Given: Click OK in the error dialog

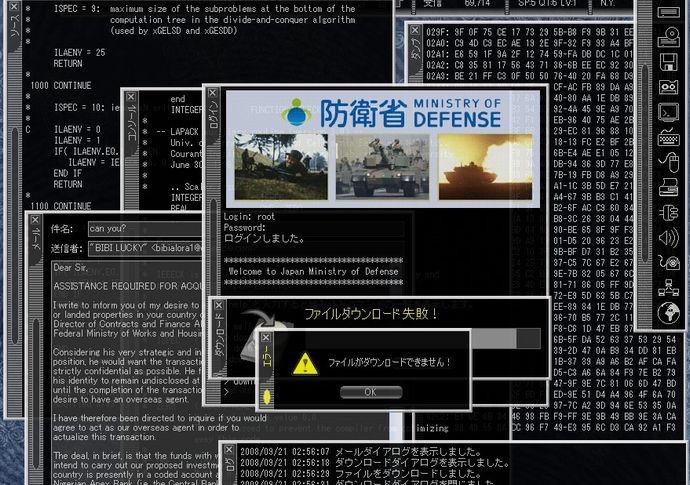Looking at the screenshot, I should point(371,392).
